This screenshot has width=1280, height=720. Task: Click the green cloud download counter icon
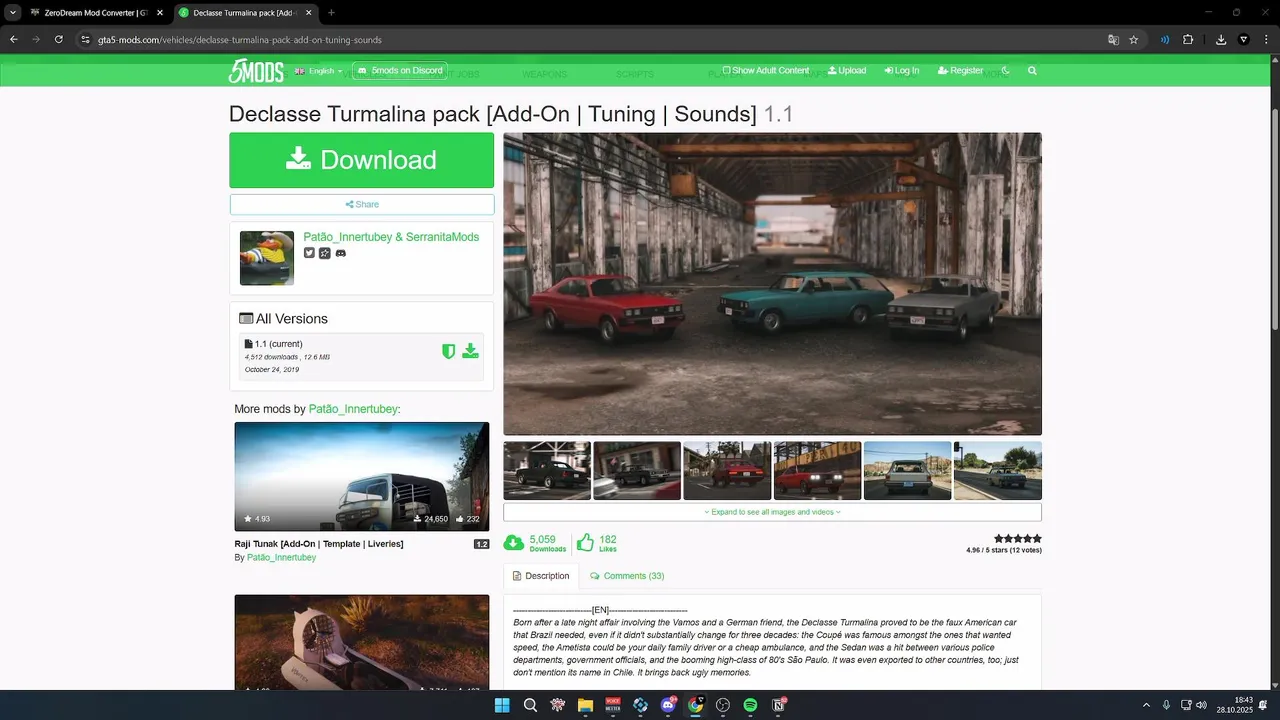tap(513, 543)
